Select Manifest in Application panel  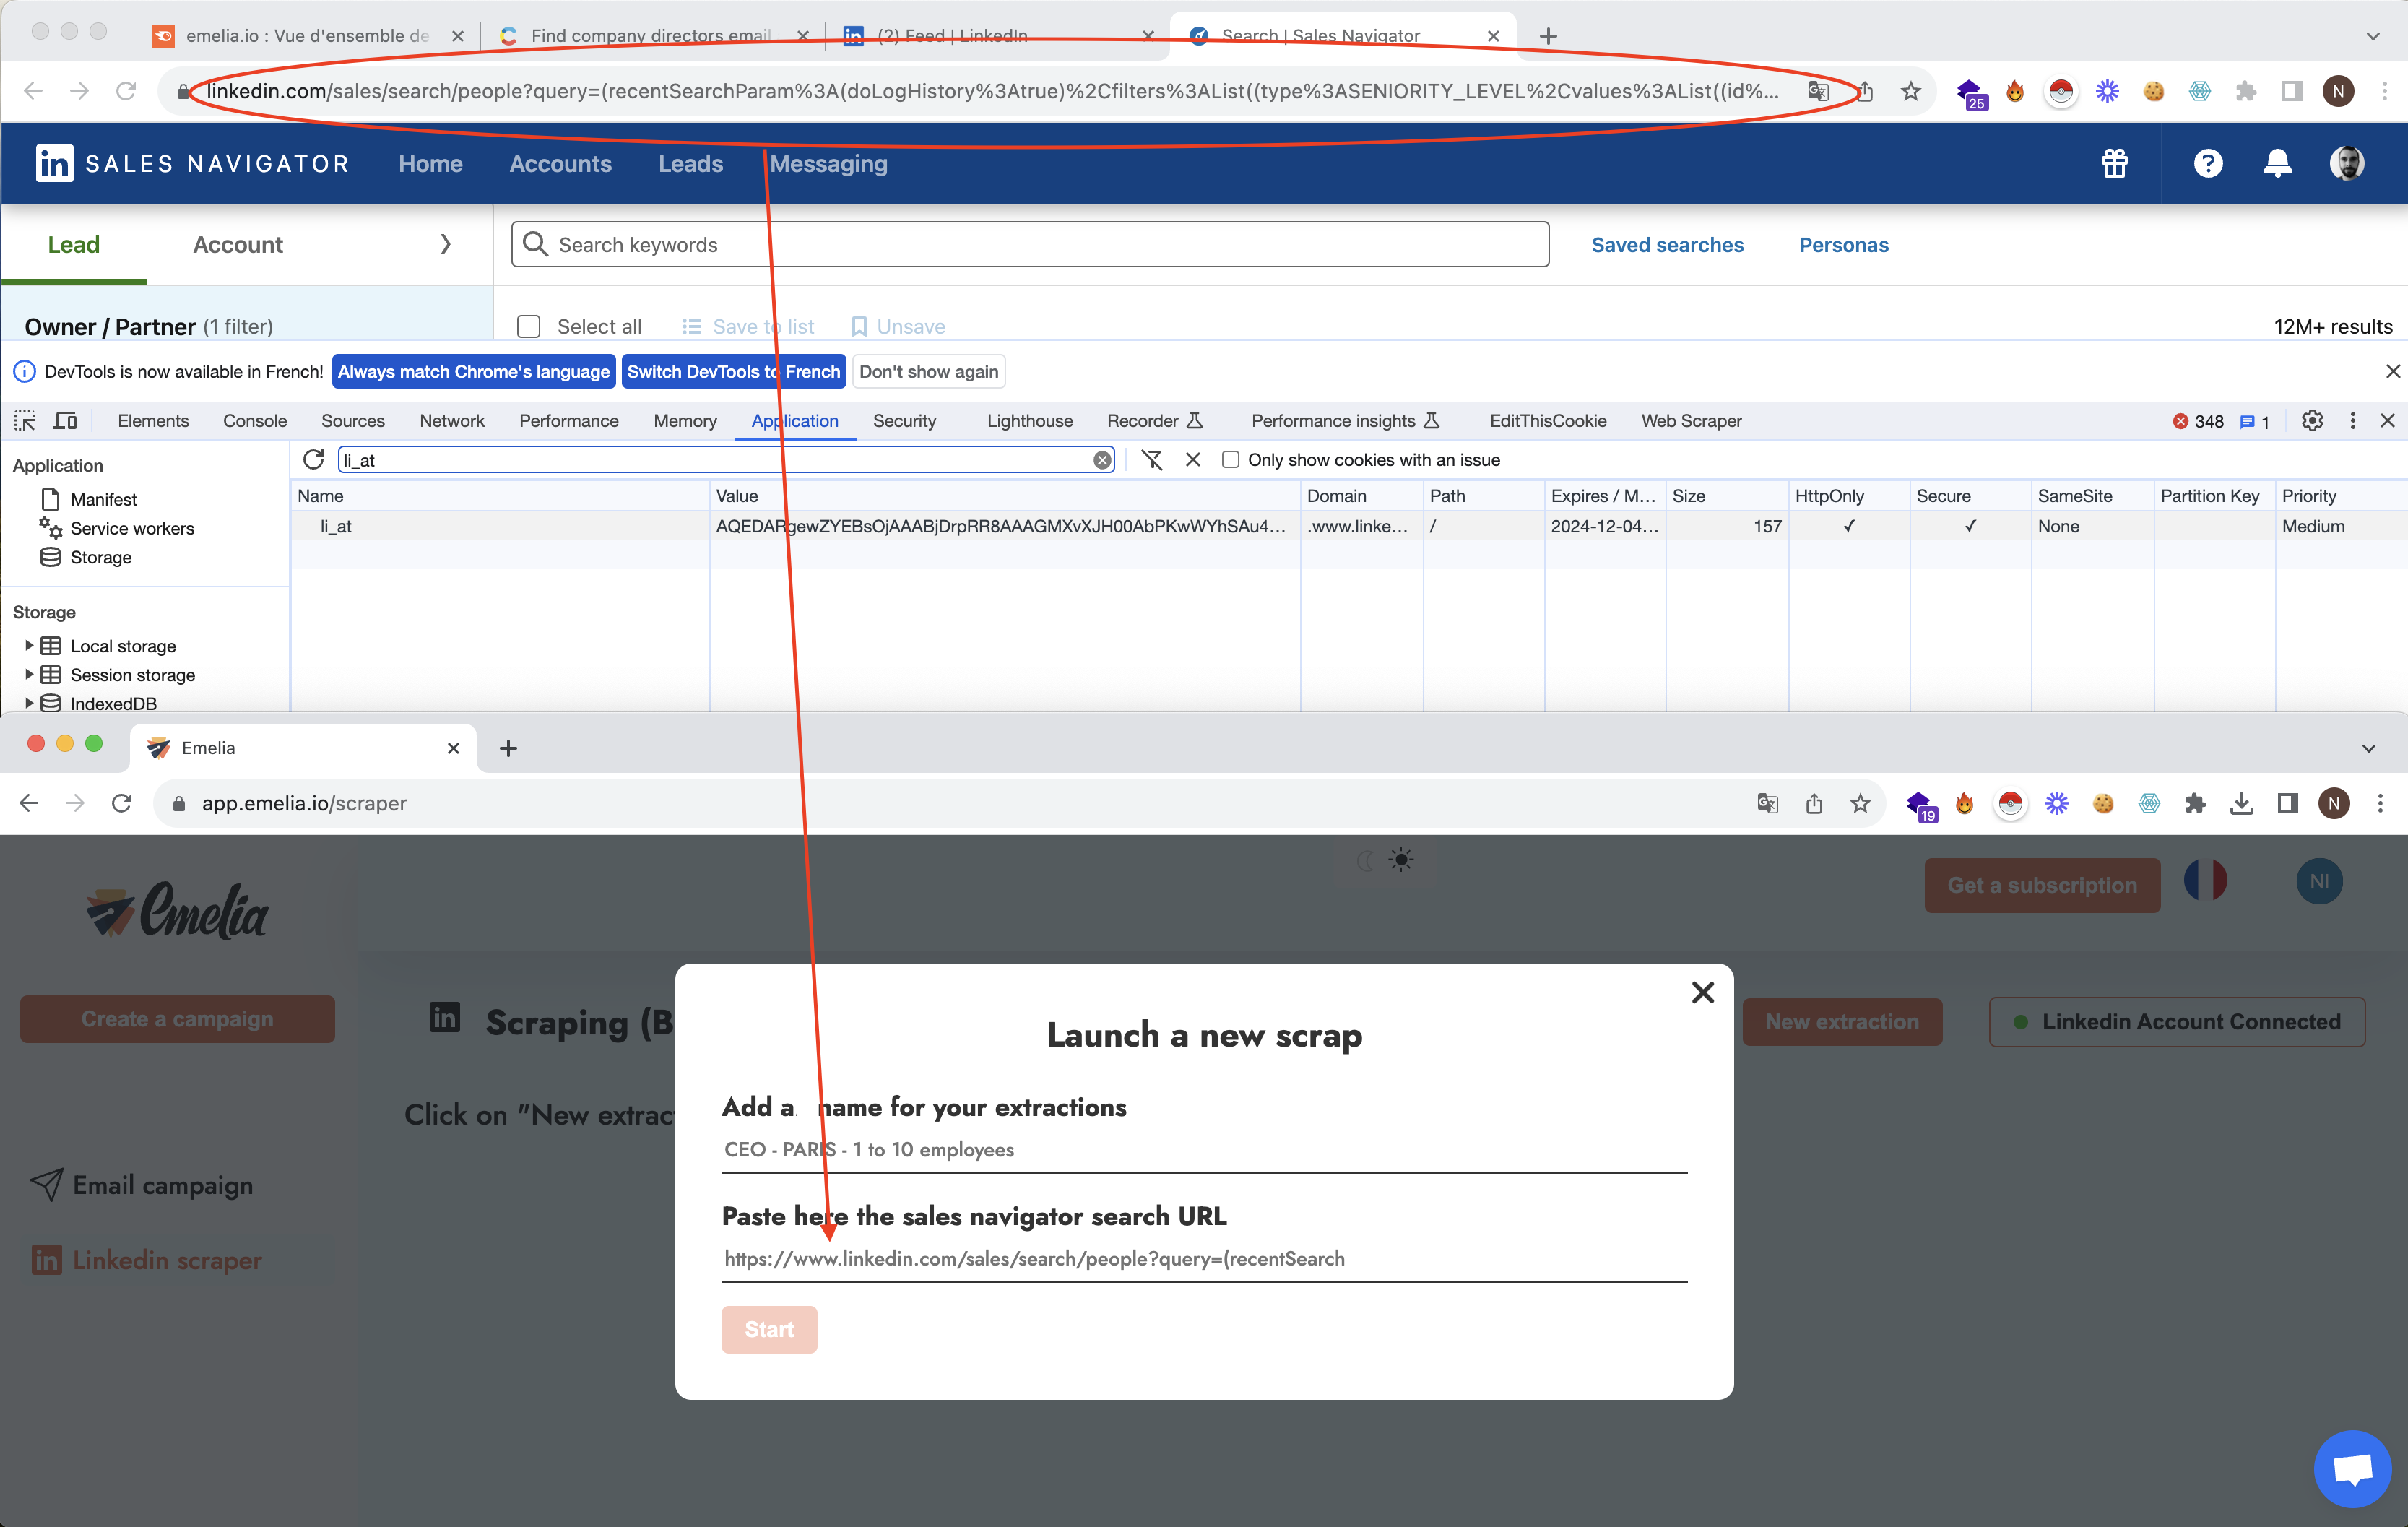103,499
